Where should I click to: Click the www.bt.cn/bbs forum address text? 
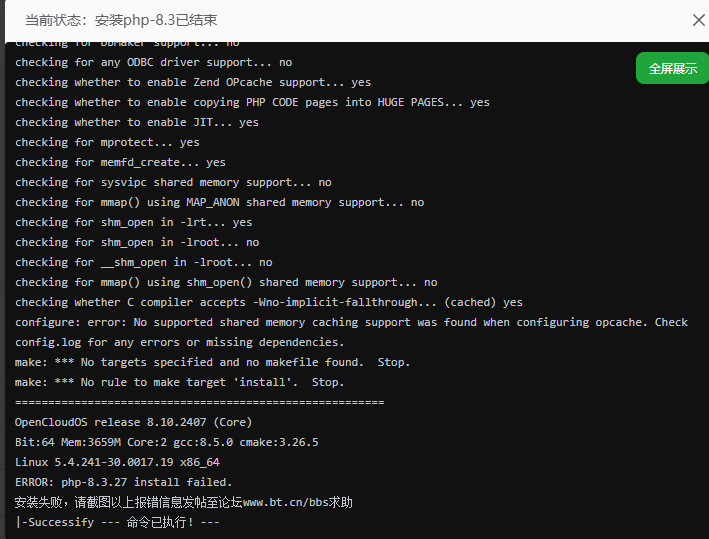pyautogui.click(x=298, y=502)
